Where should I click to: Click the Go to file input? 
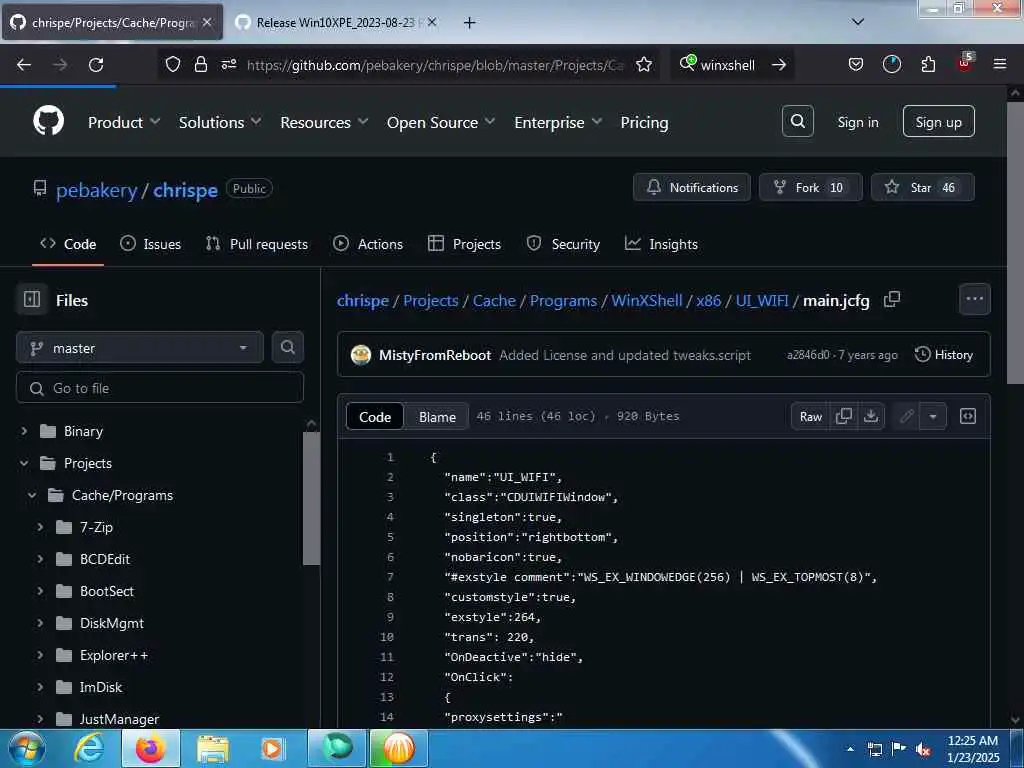(x=160, y=388)
